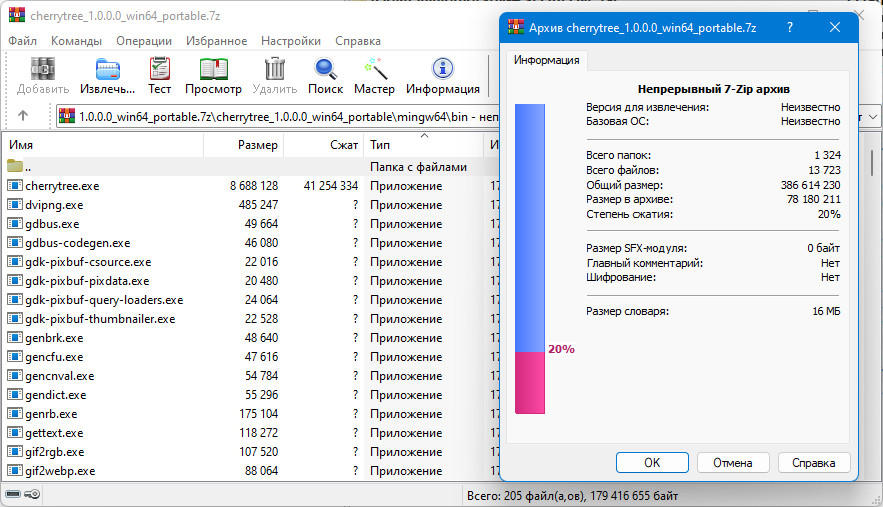Click the Информация toolbar icon

(443, 69)
